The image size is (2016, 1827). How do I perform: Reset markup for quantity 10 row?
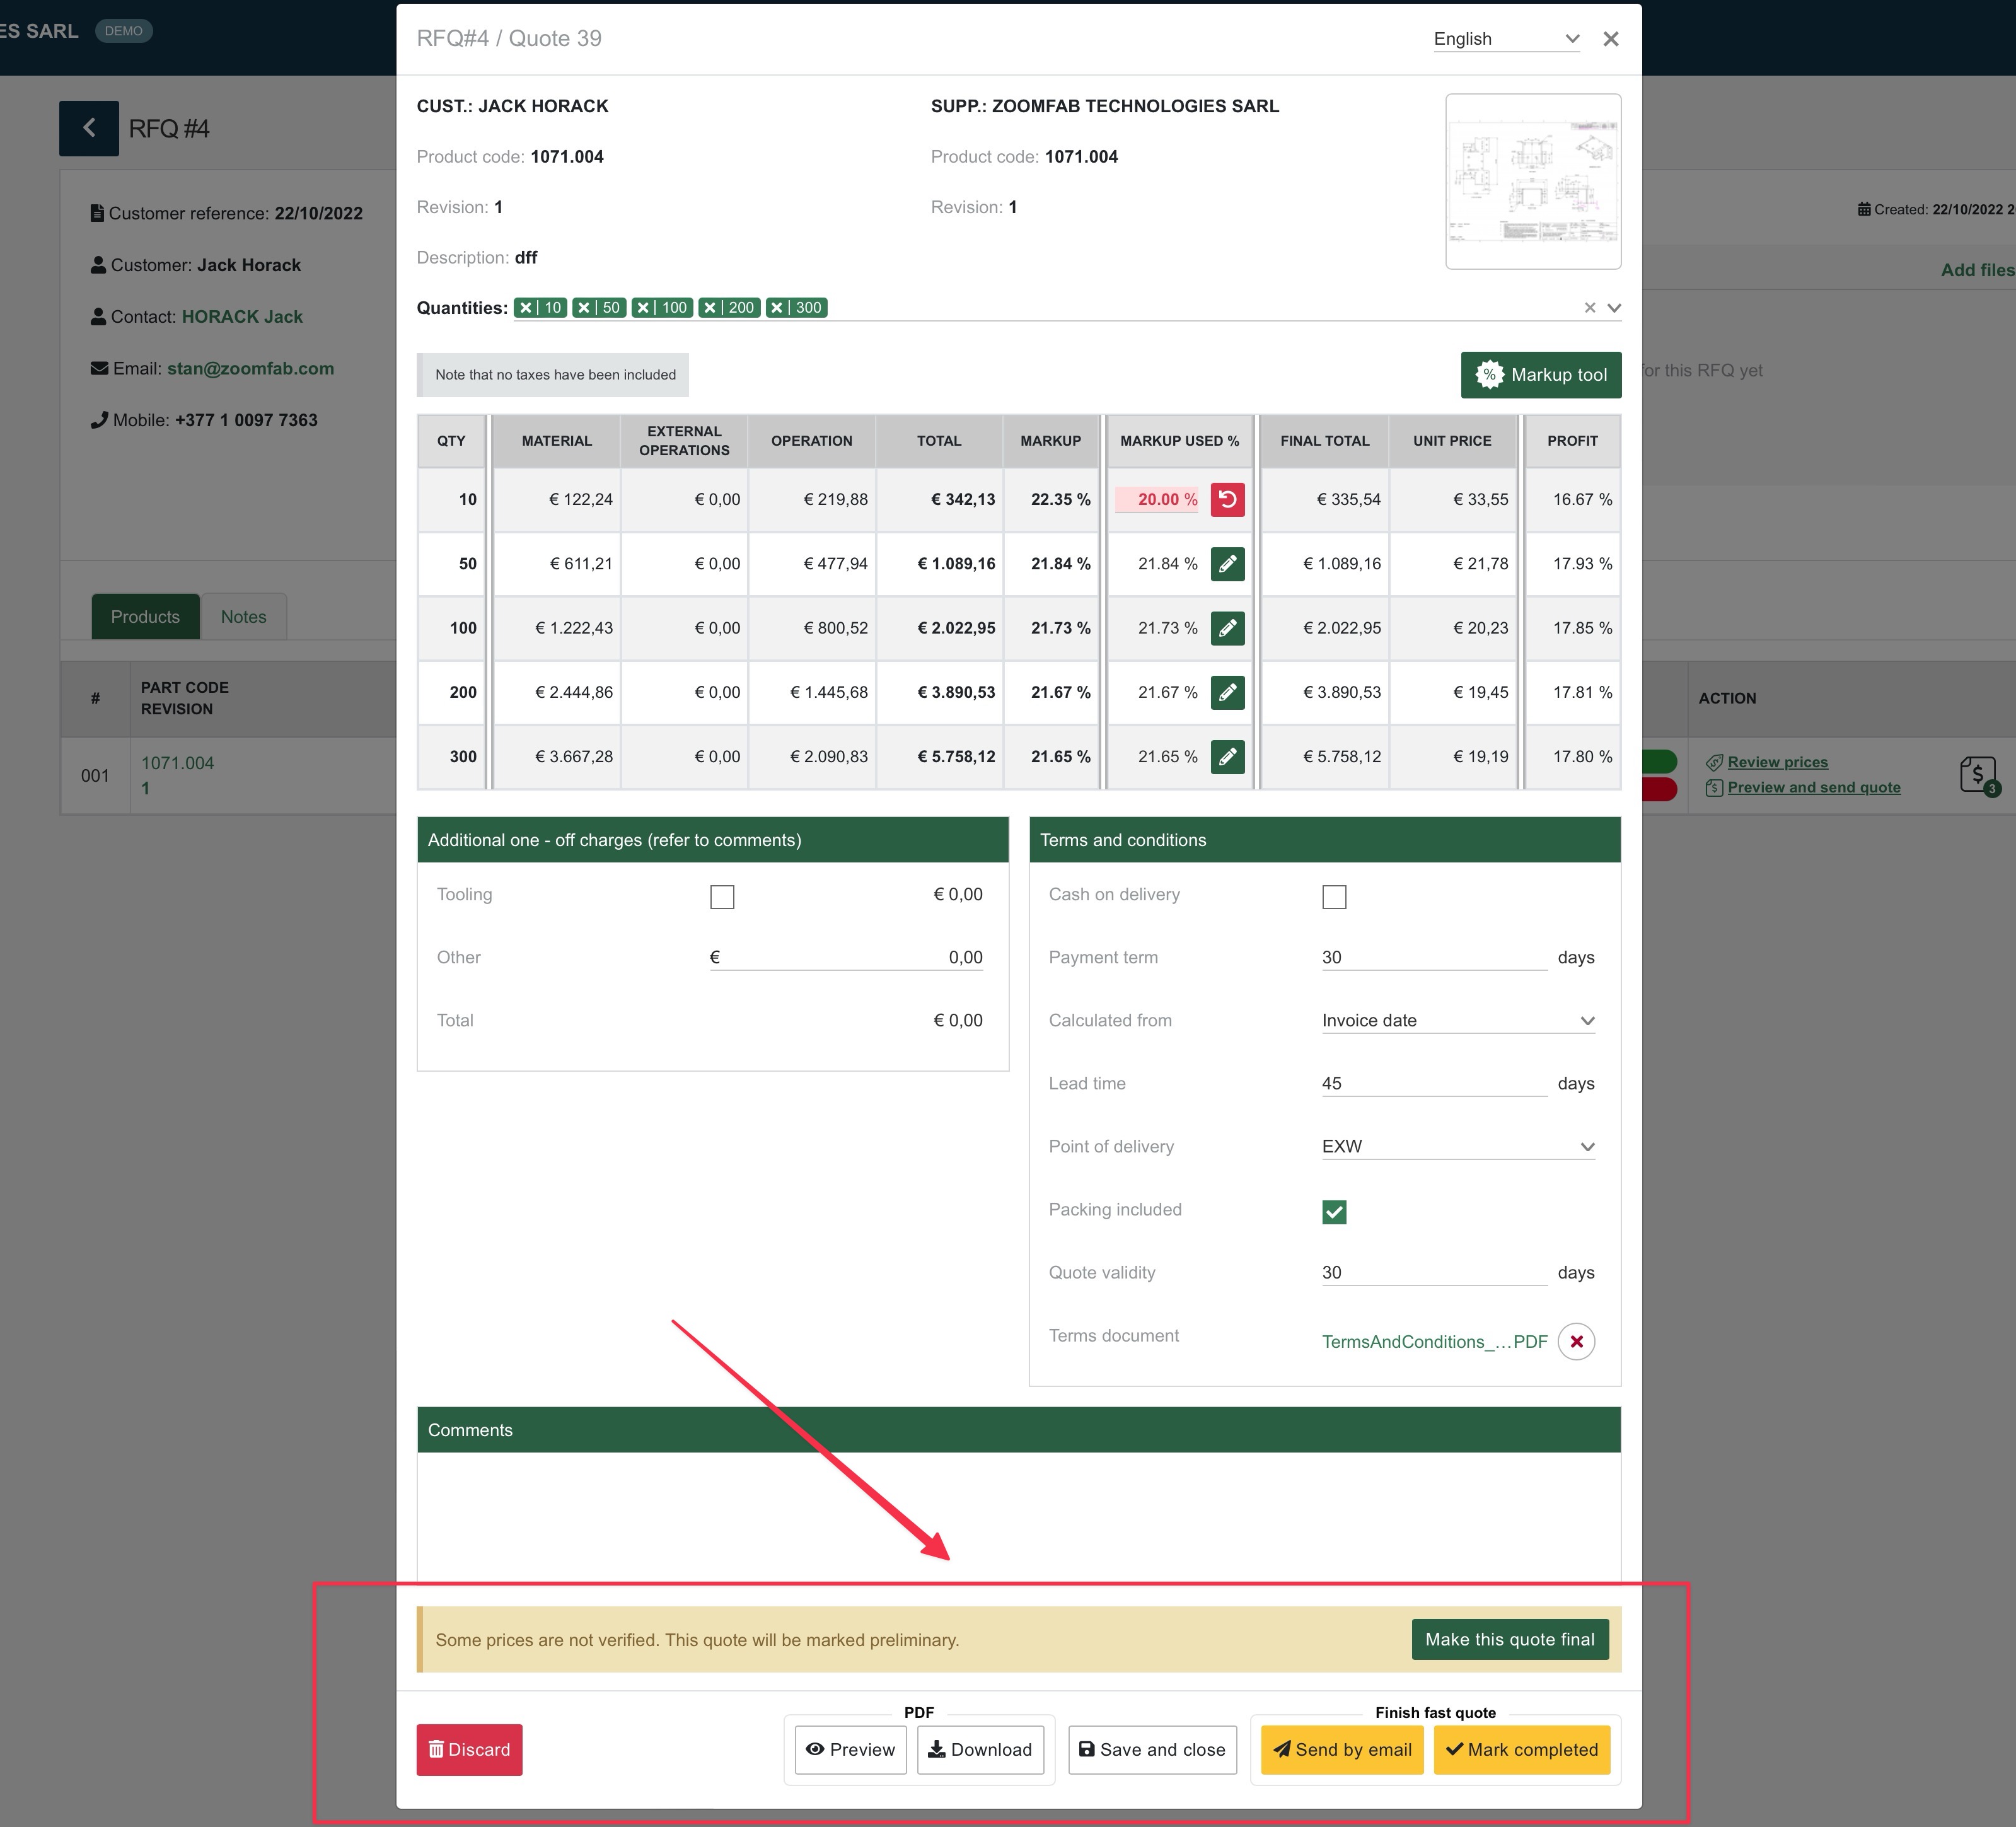pos(1227,499)
